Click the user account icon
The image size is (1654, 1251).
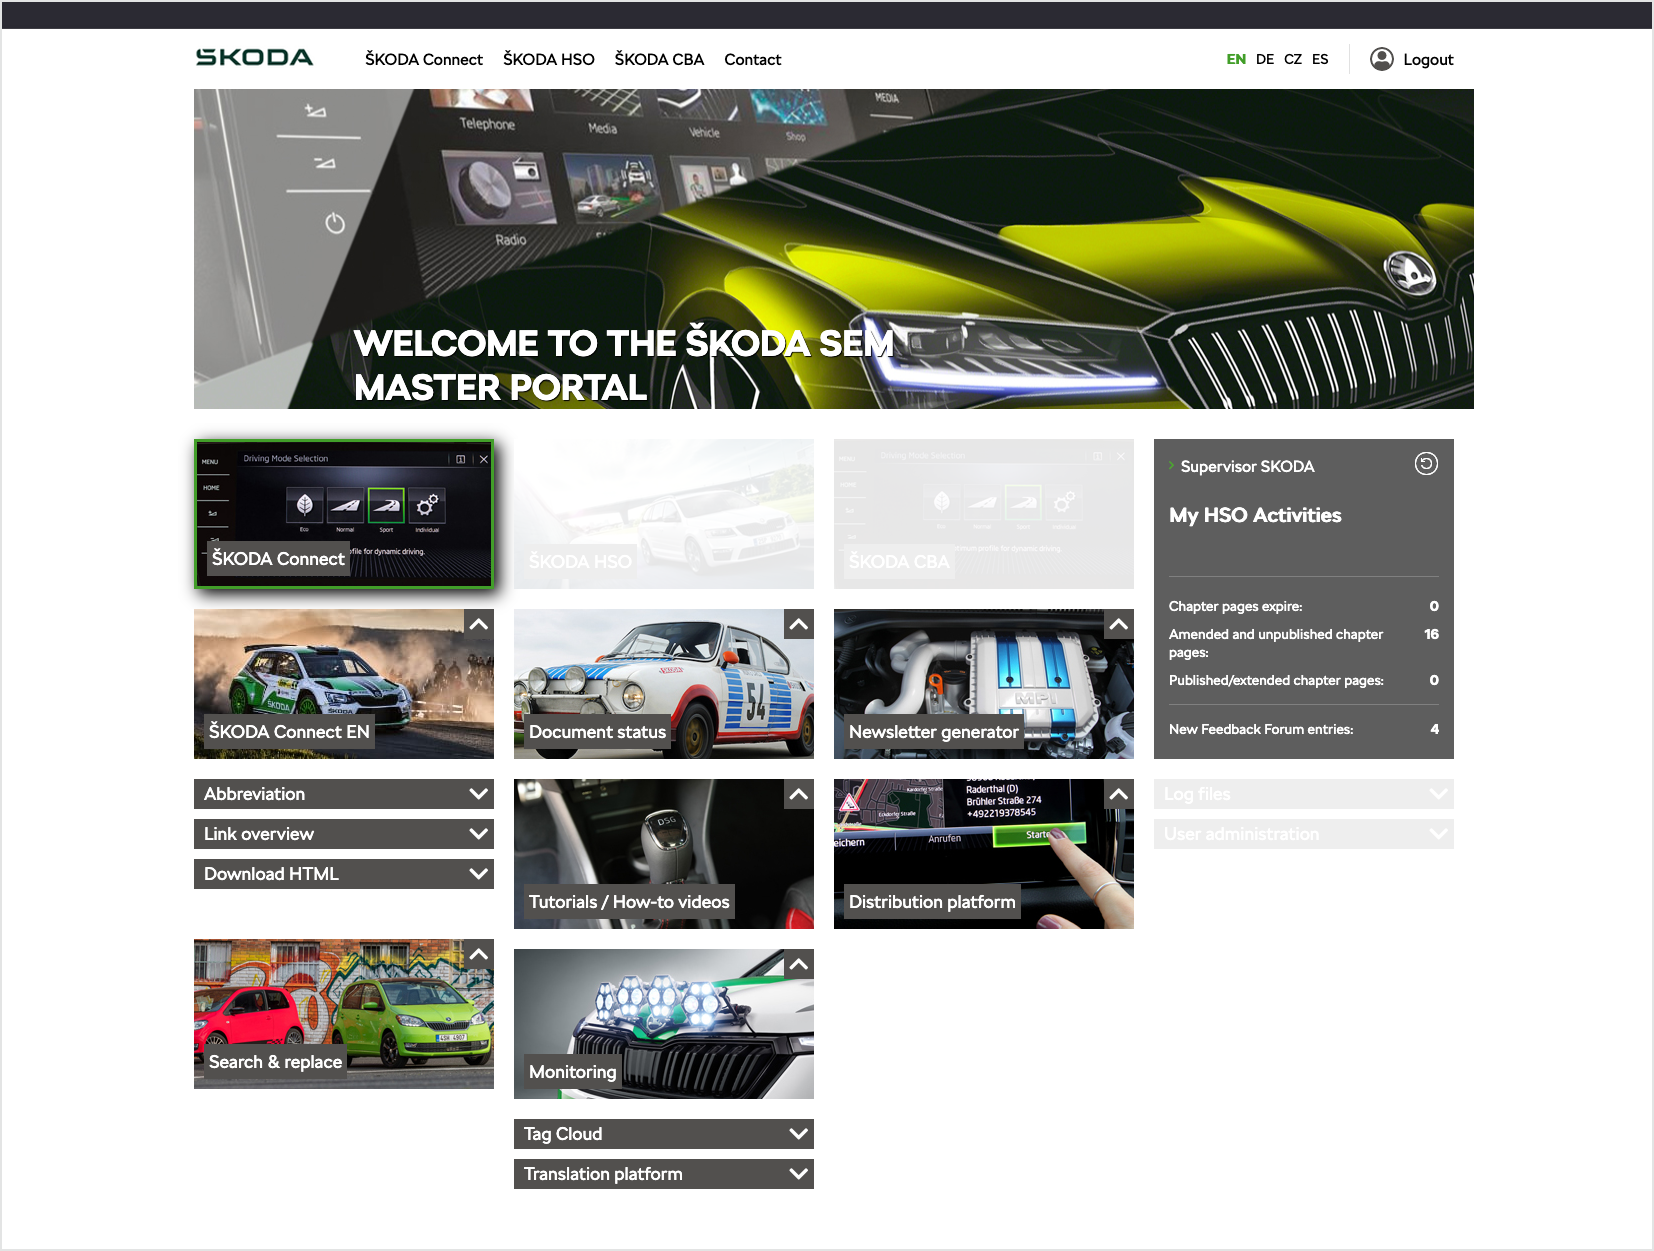(1381, 59)
